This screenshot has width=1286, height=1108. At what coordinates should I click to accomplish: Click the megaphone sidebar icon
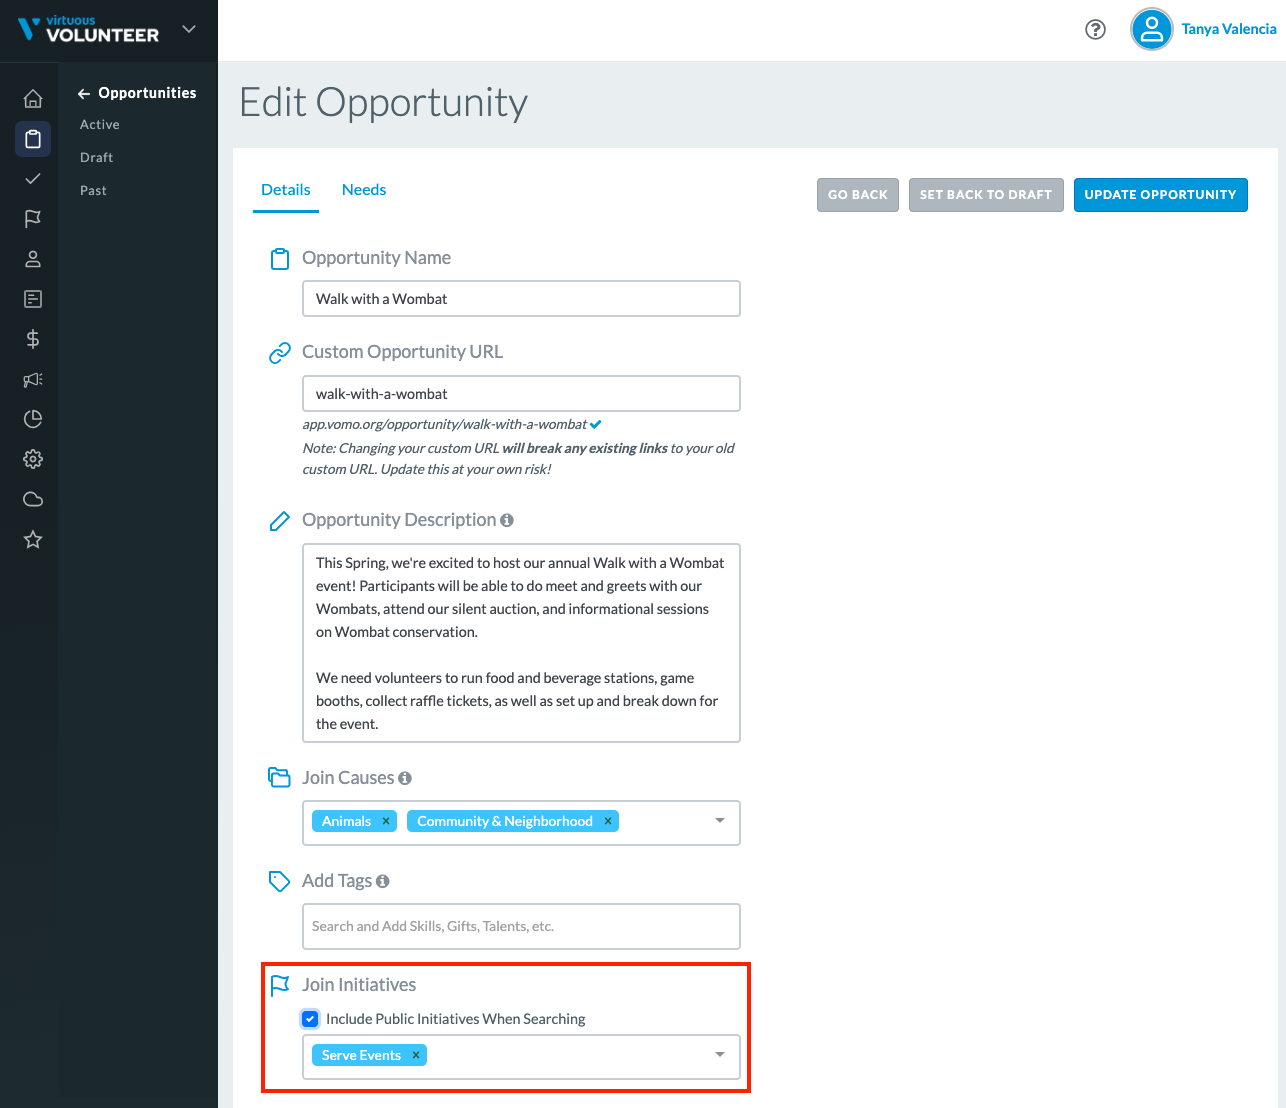33,379
